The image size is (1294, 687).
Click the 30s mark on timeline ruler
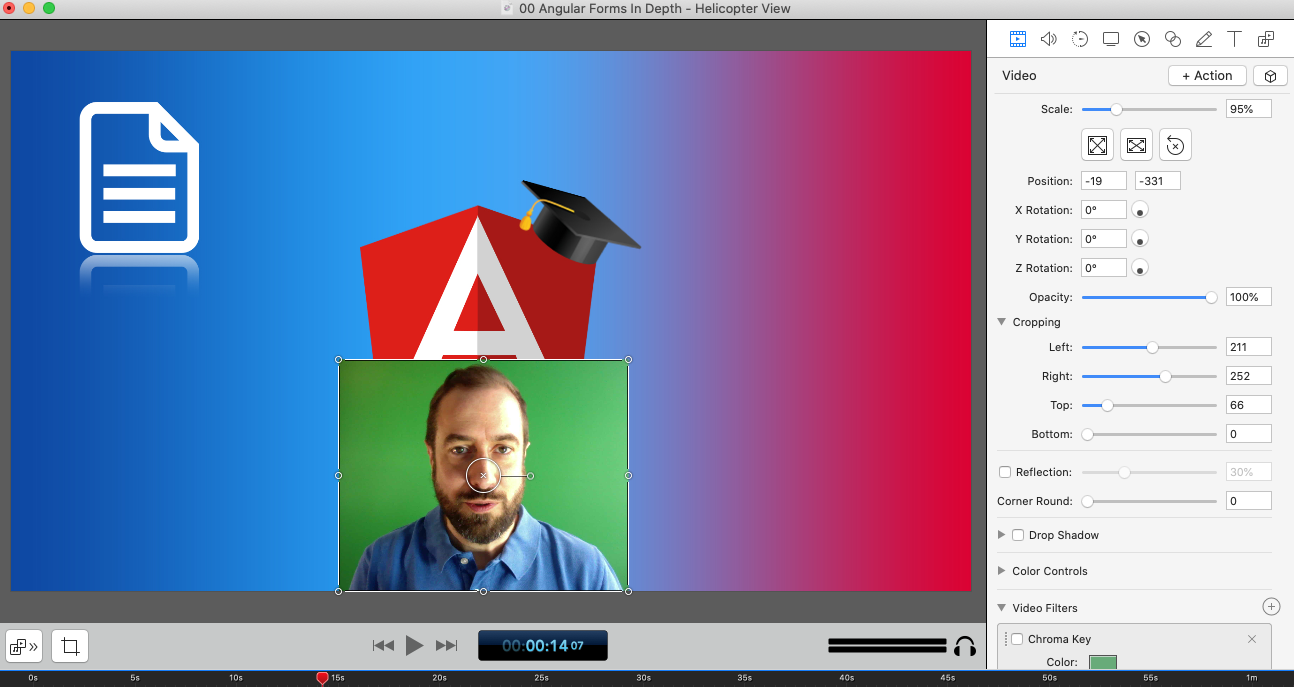[644, 678]
